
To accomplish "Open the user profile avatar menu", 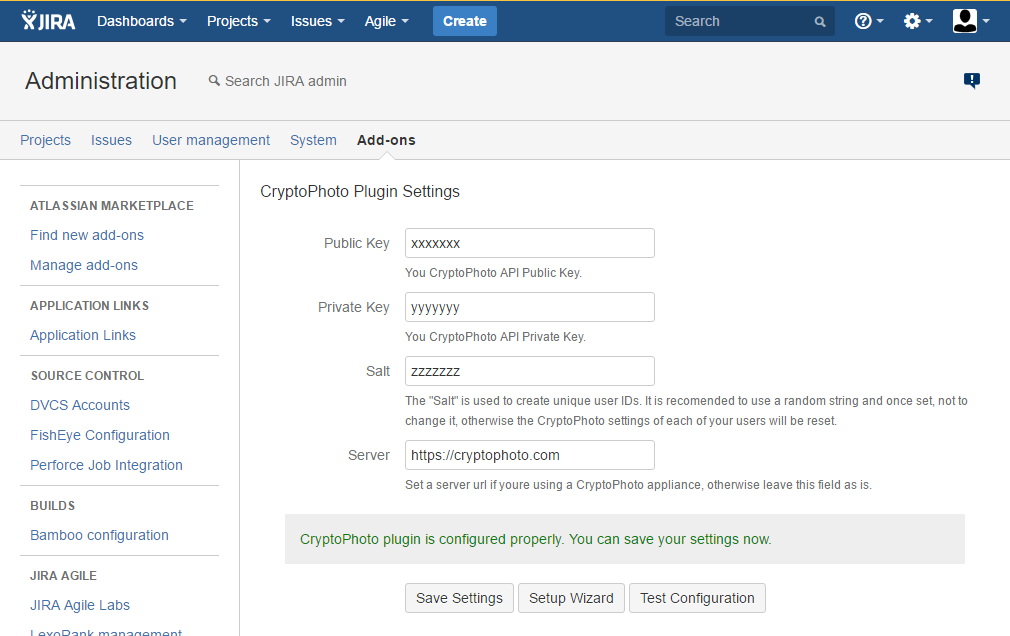I will point(971,21).
